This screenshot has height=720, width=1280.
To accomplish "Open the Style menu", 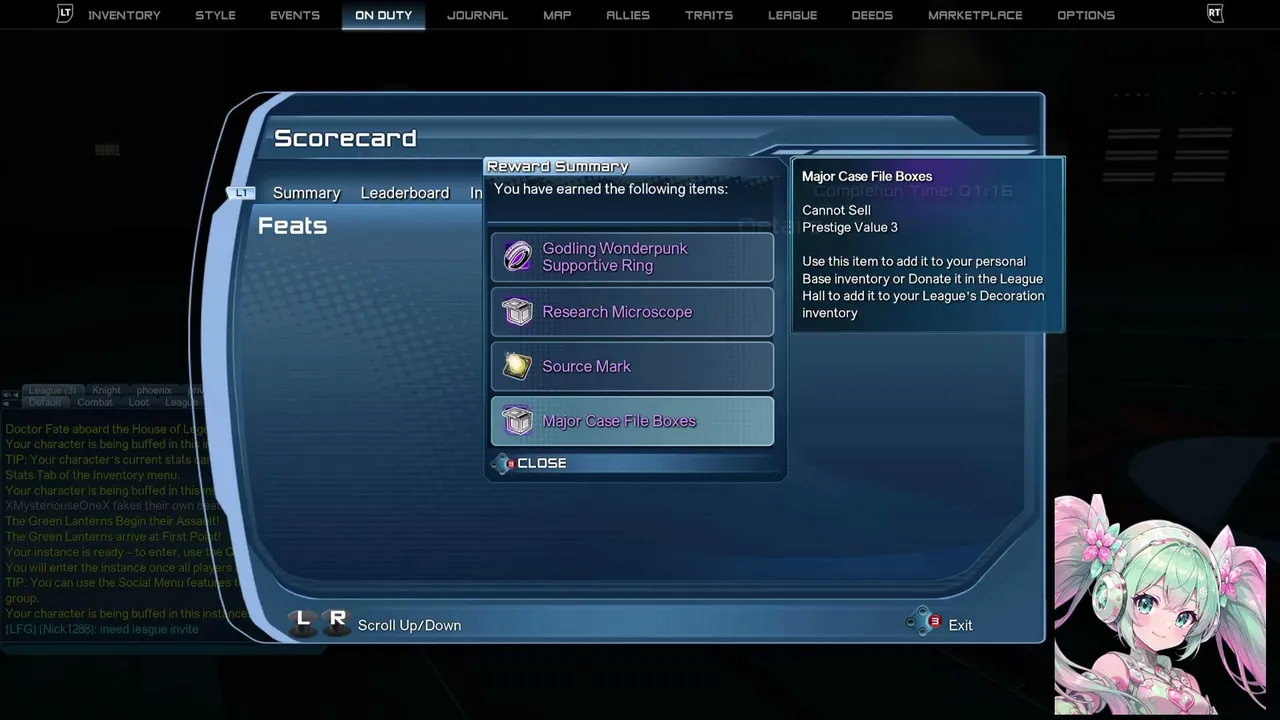I will tap(215, 15).
